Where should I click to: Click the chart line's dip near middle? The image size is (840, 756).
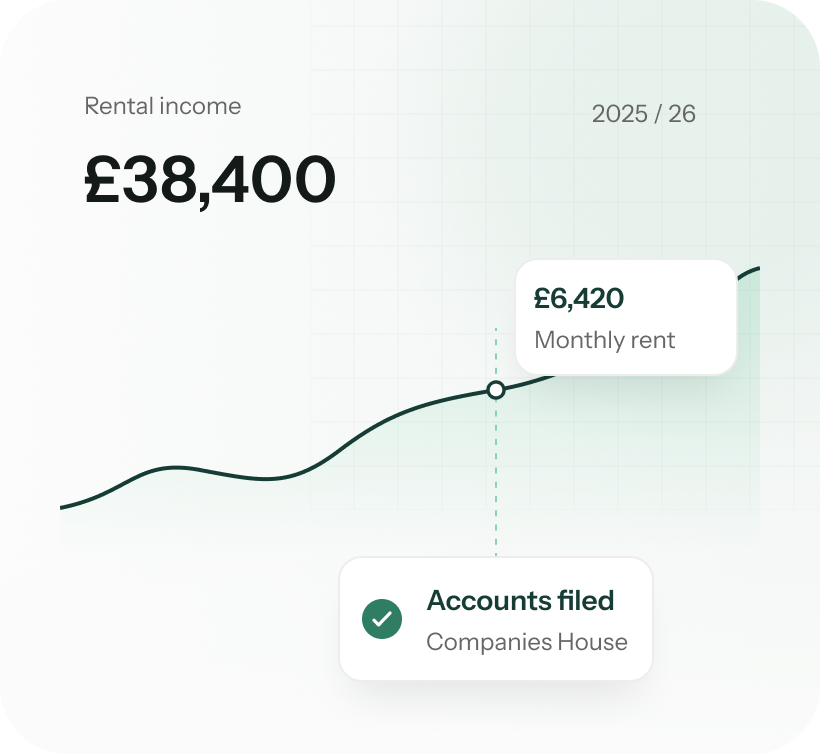click(266, 478)
